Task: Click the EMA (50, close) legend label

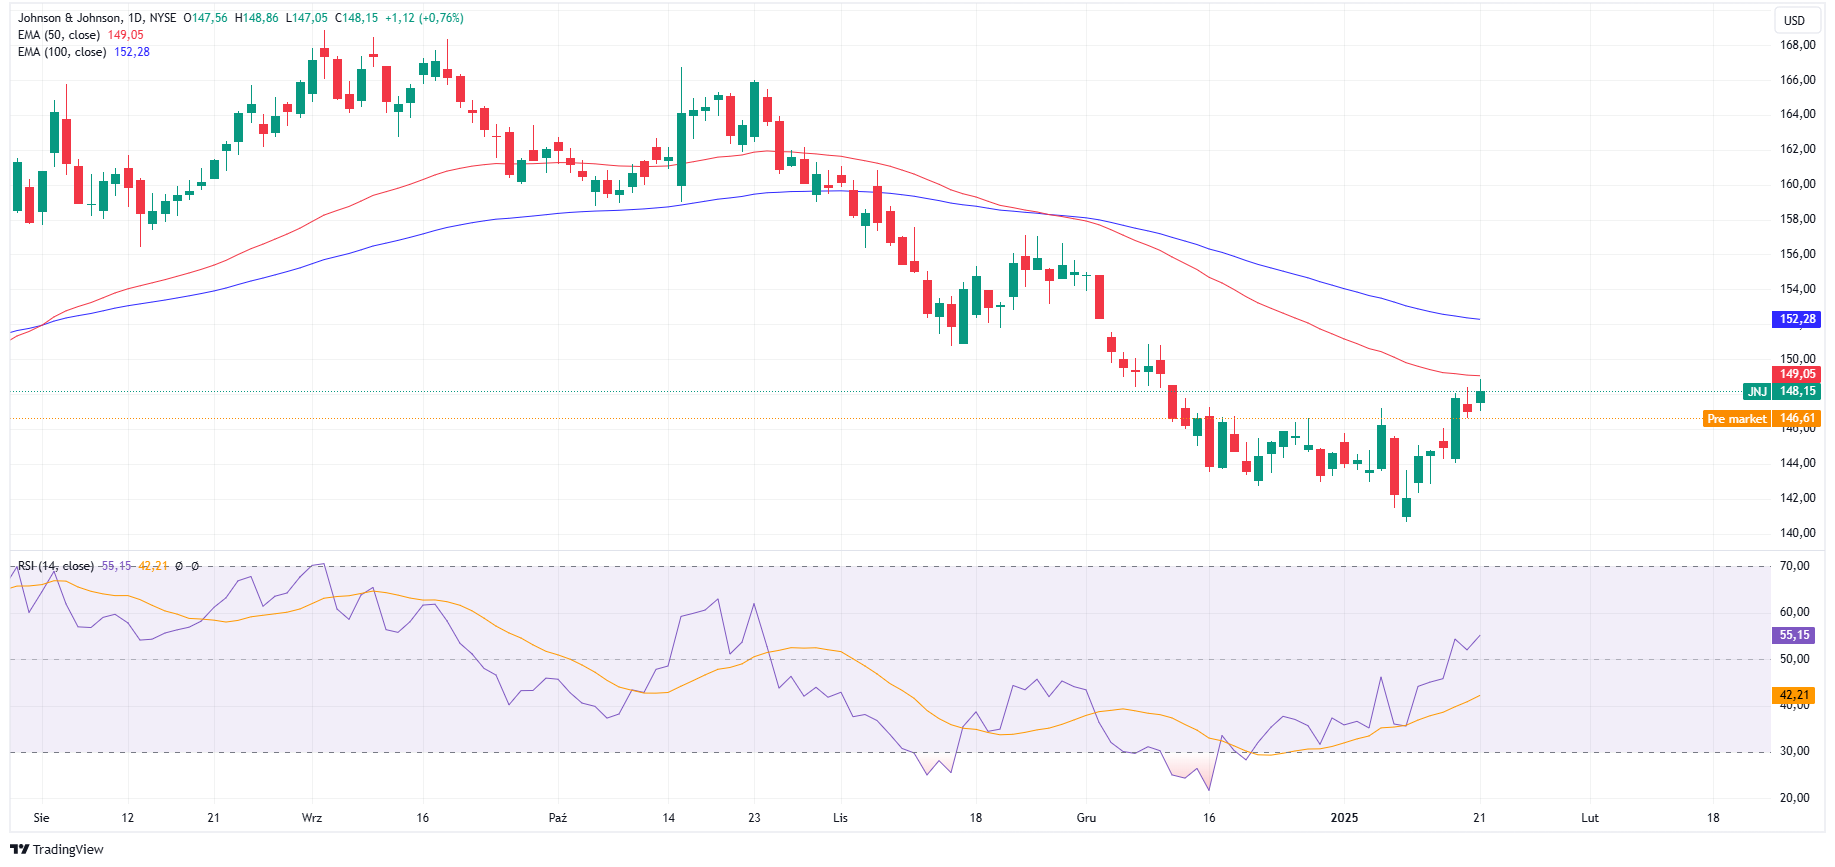Action: 59,35
